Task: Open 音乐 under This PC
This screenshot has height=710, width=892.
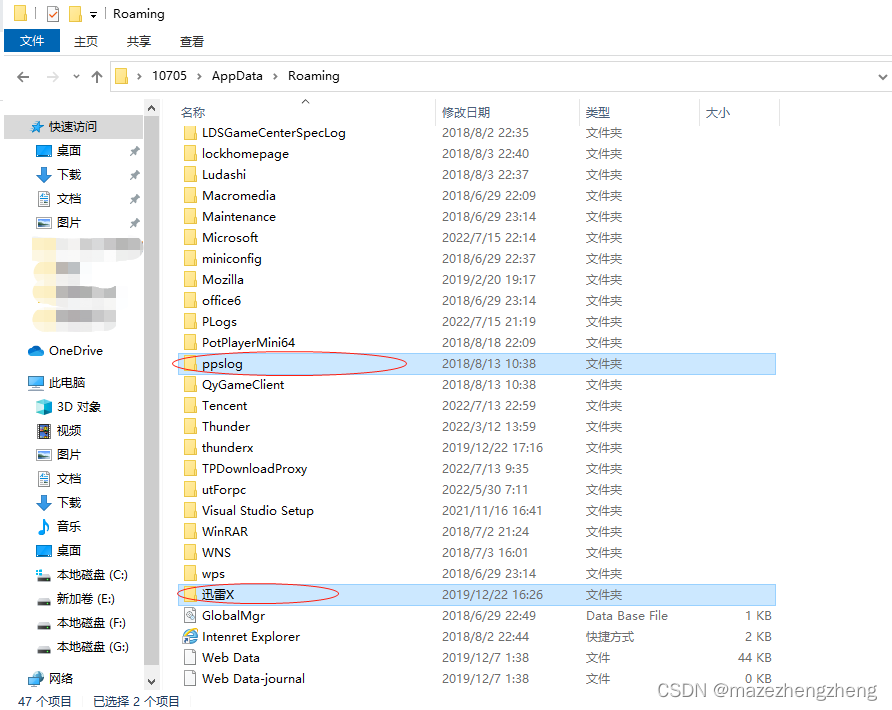Action: [68, 526]
